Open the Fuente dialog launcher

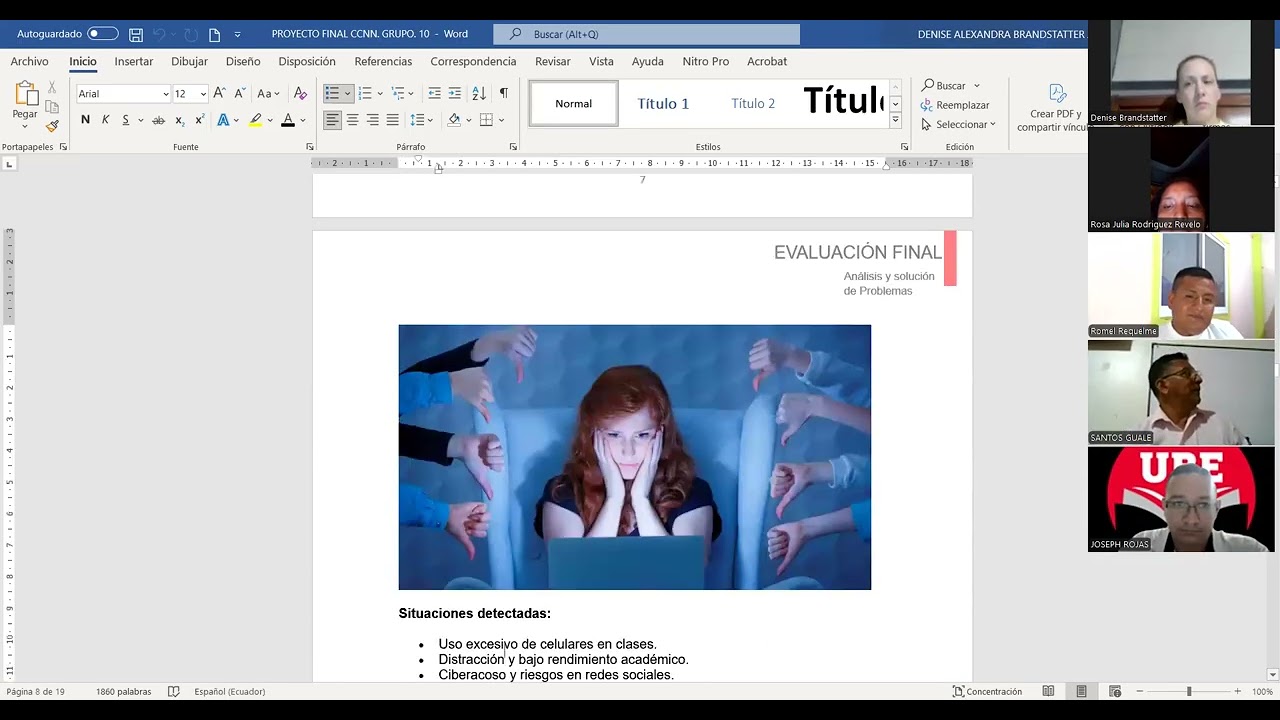(x=309, y=147)
